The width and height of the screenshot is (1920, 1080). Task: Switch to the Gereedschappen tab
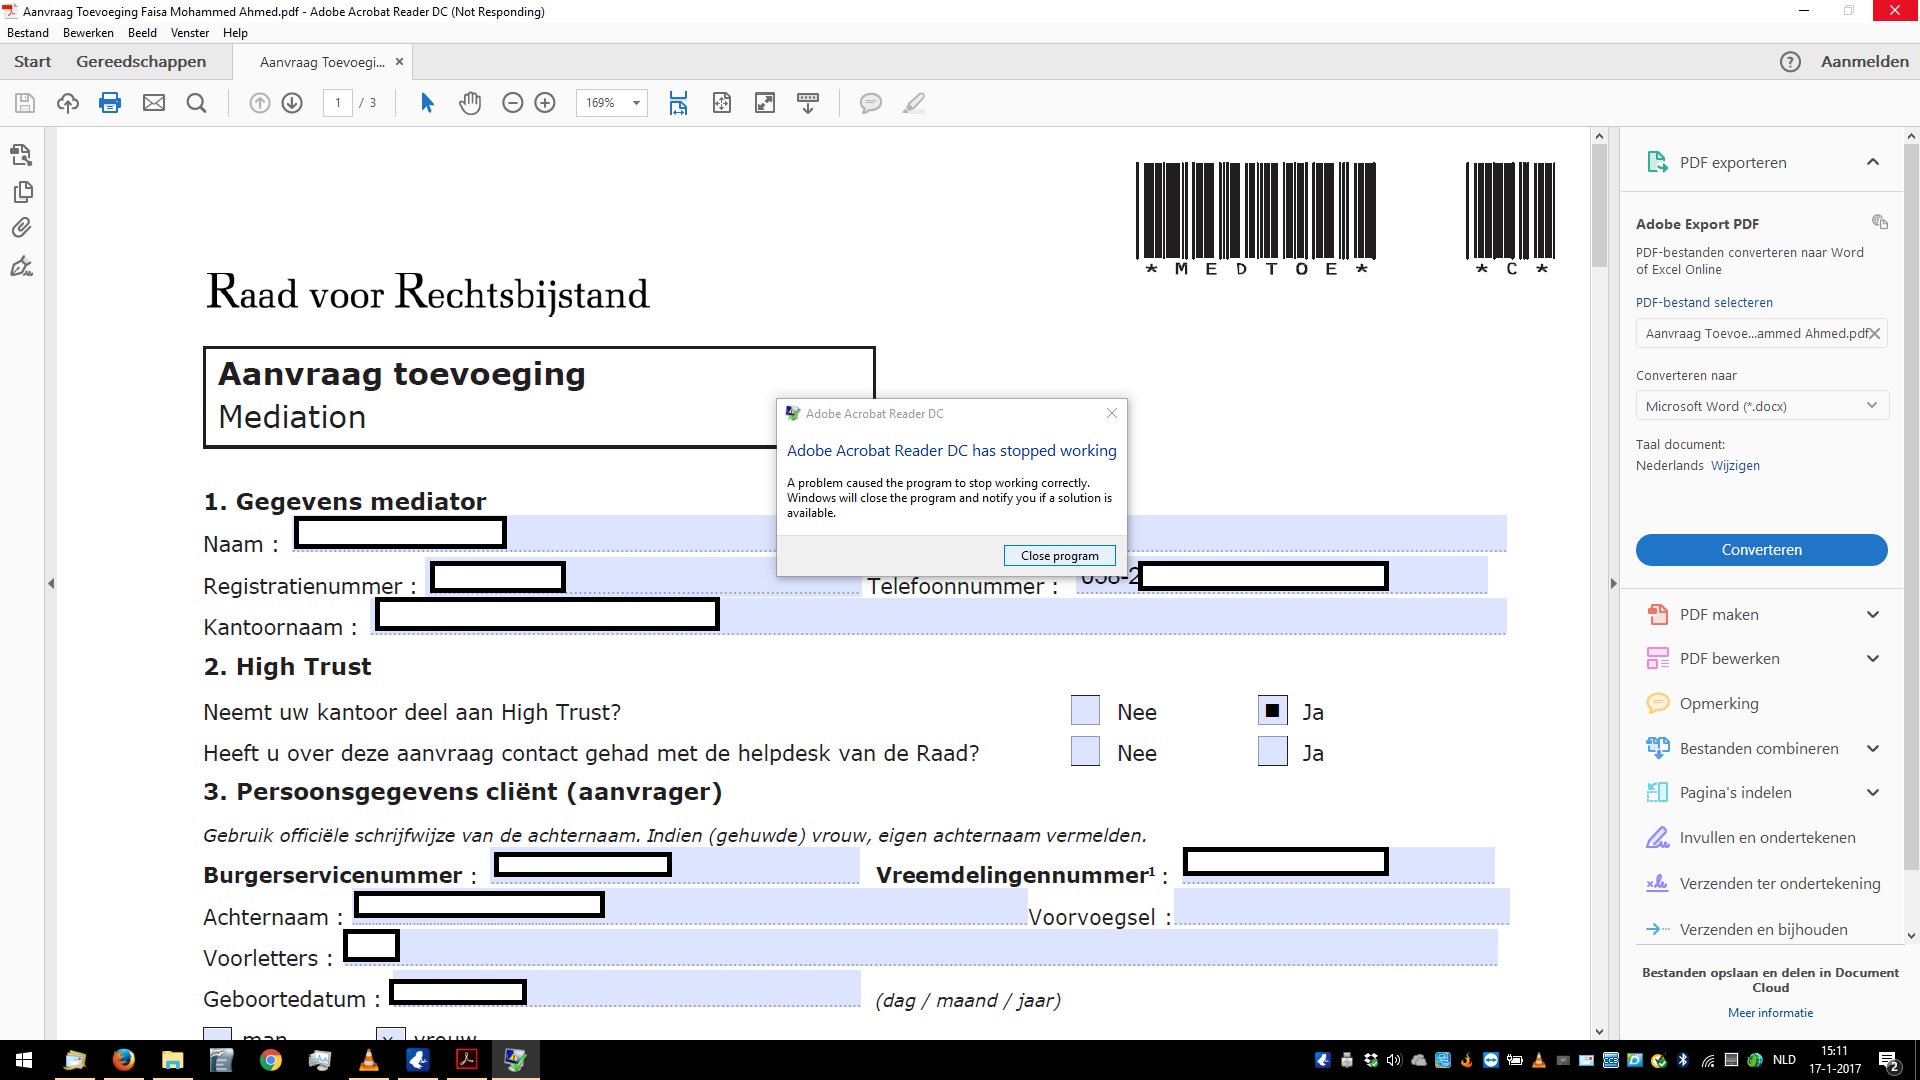coord(141,62)
